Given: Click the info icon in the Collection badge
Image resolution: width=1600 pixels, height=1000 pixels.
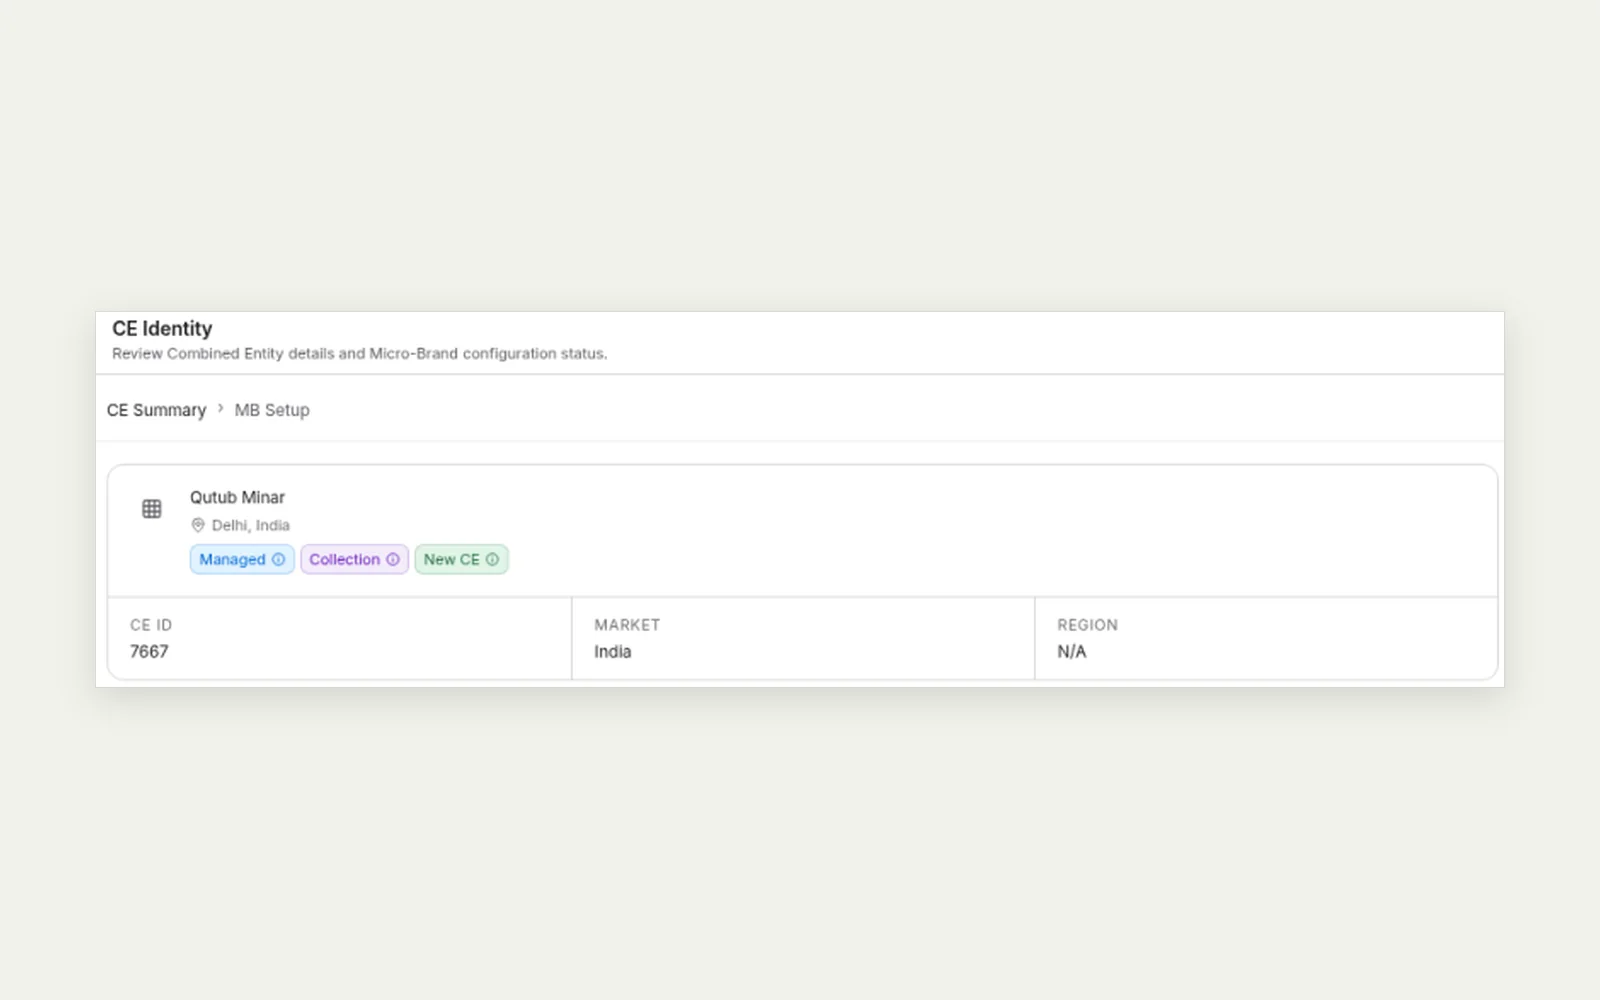Looking at the screenshot, I should [x=393, y=560].
